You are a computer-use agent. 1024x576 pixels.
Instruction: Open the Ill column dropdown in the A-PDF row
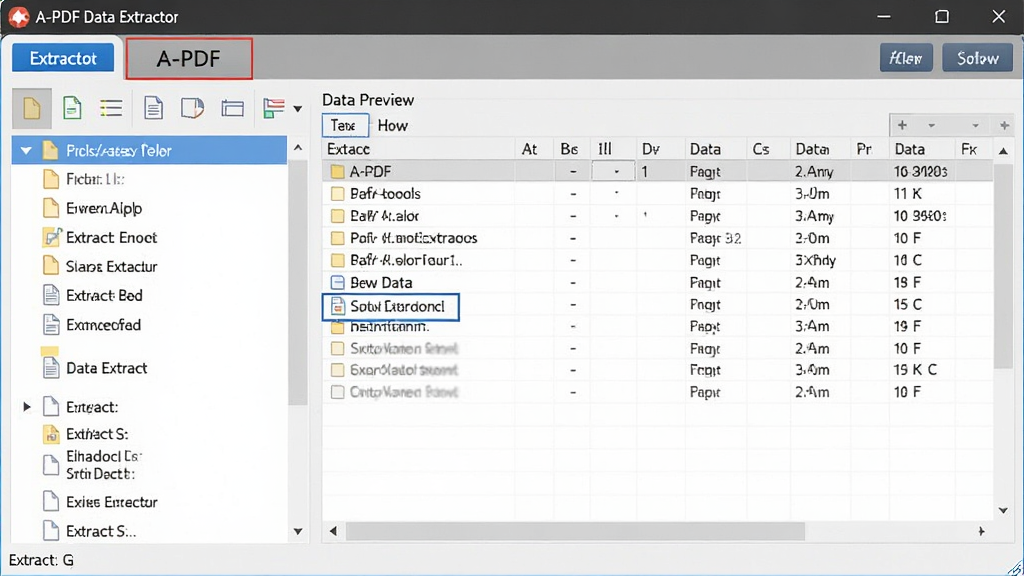click(613, 172)
